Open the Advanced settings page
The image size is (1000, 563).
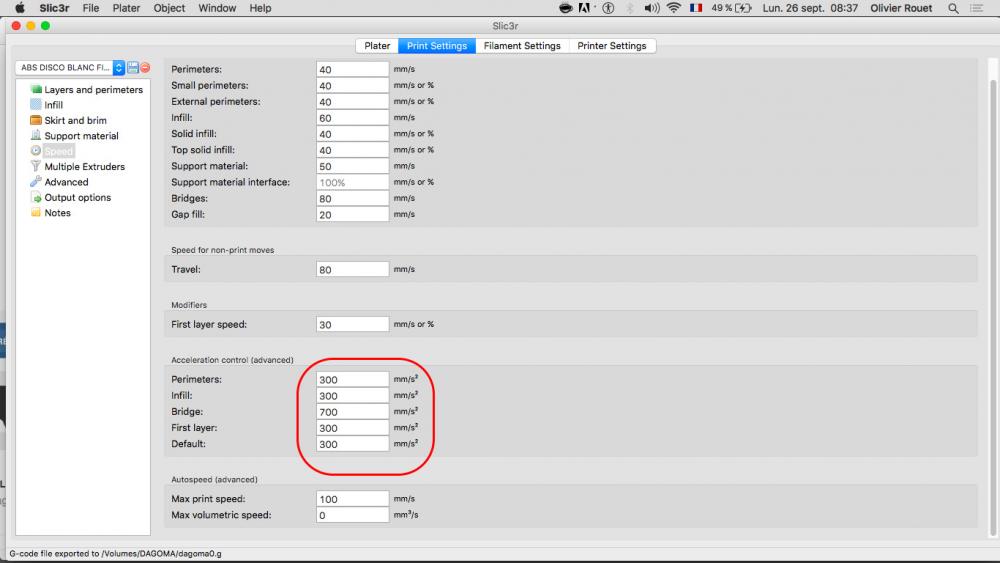tap(66, 182)
